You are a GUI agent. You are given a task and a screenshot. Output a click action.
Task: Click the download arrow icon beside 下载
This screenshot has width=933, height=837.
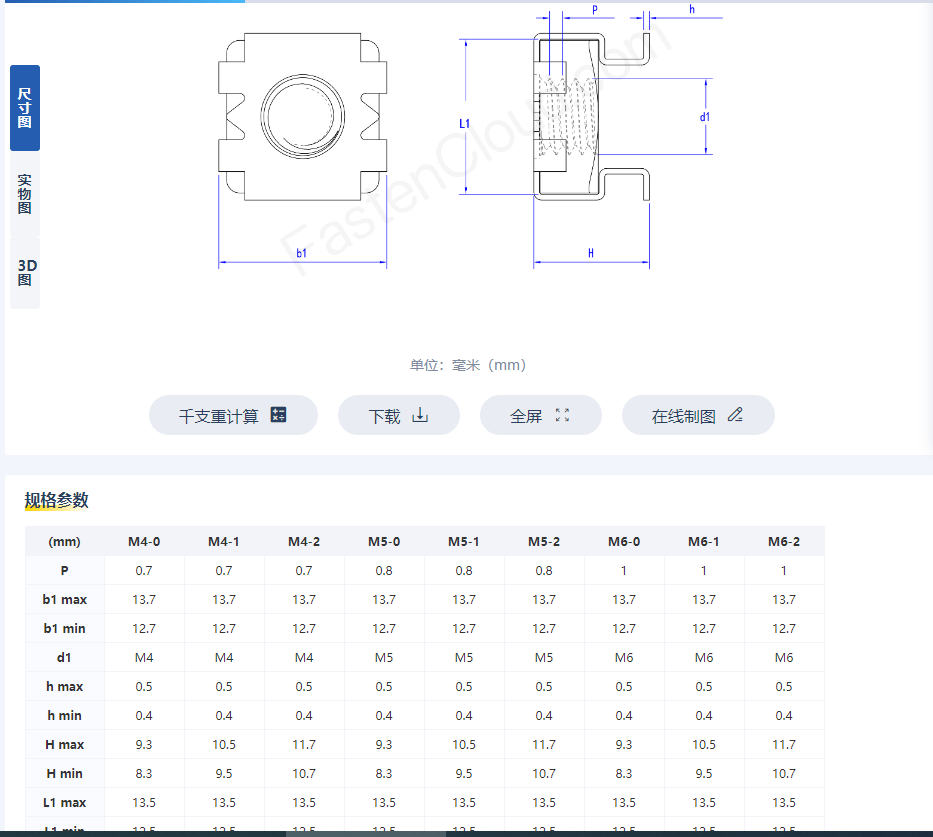(420, 415)
